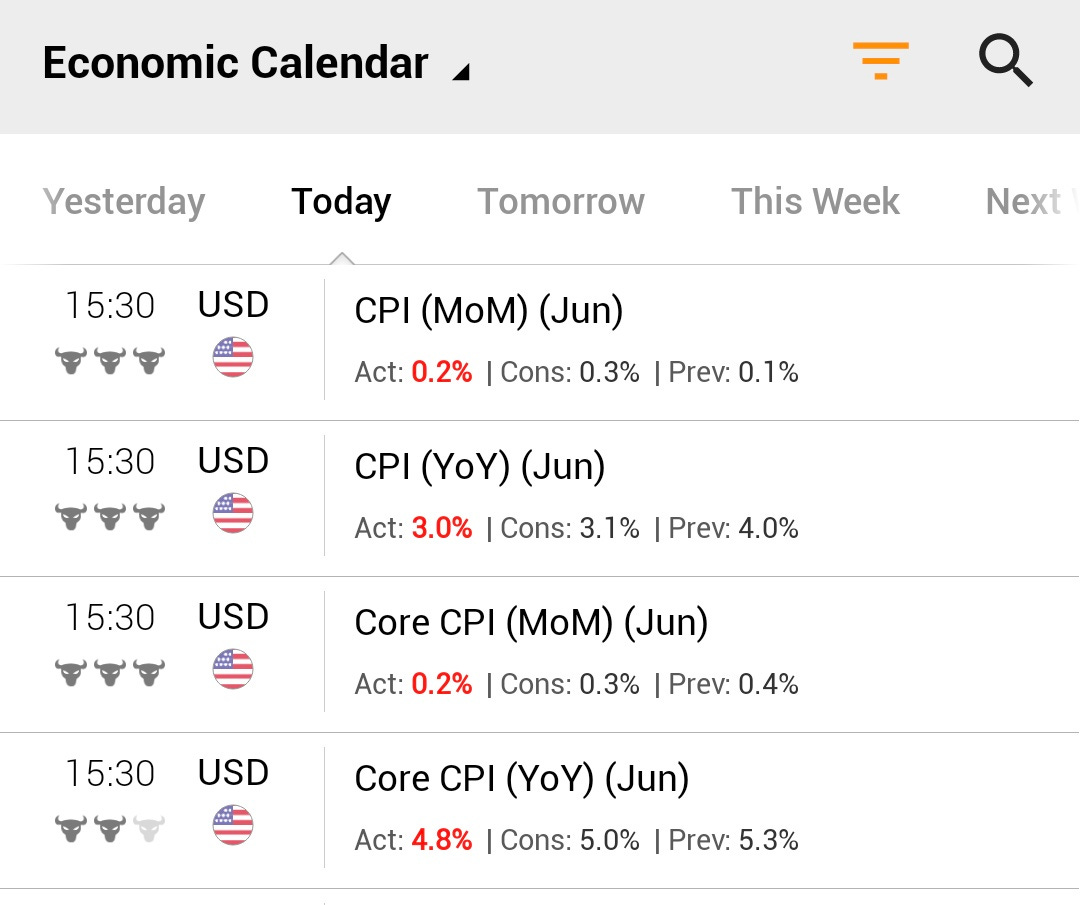The image size is (1080, 905).
Task: Switch to the Yesterday tab
Action: (x=124, y=202)
